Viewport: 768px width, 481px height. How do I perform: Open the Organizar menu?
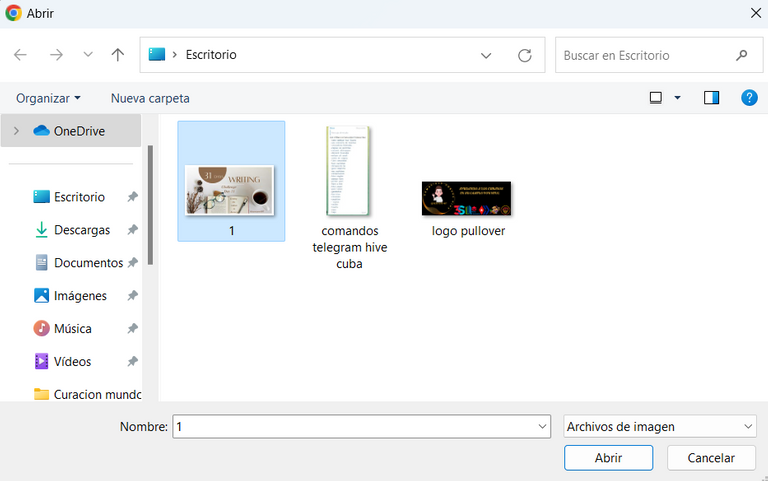tap(48, 98)
